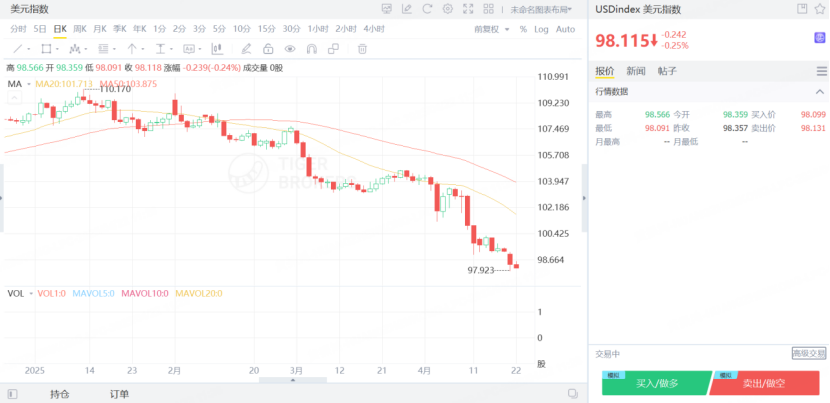This screenshot has height=403, width=830.
Task: Select the line drawing tool
Action: click(17, 49)
